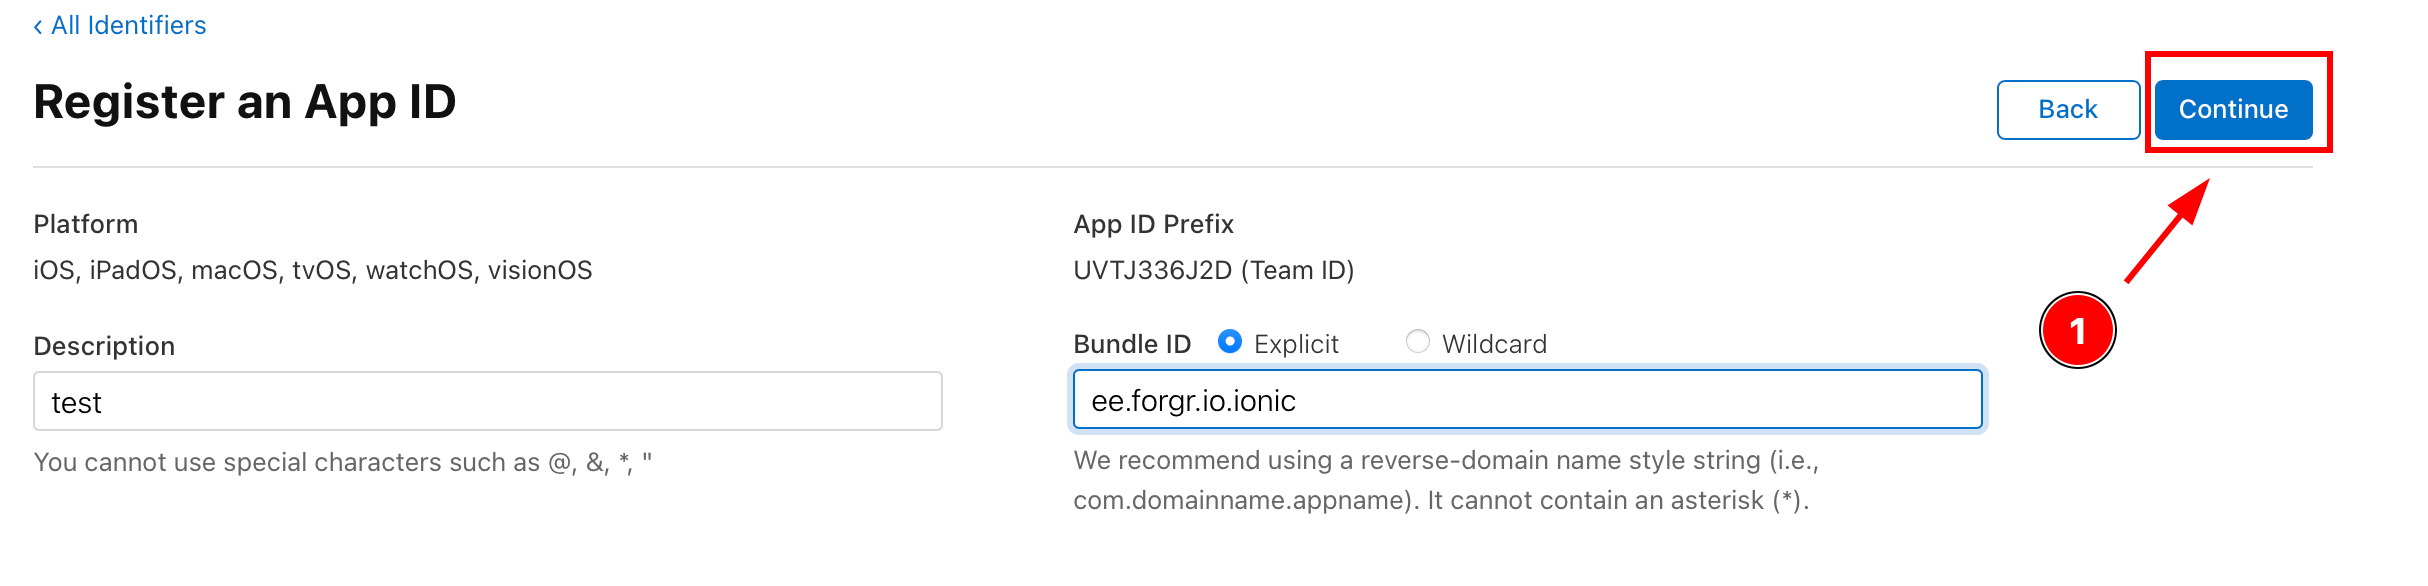
Task: Click the All Identifiers breadcrumb link
Action: pyautogui.click(x=128, y=25)
